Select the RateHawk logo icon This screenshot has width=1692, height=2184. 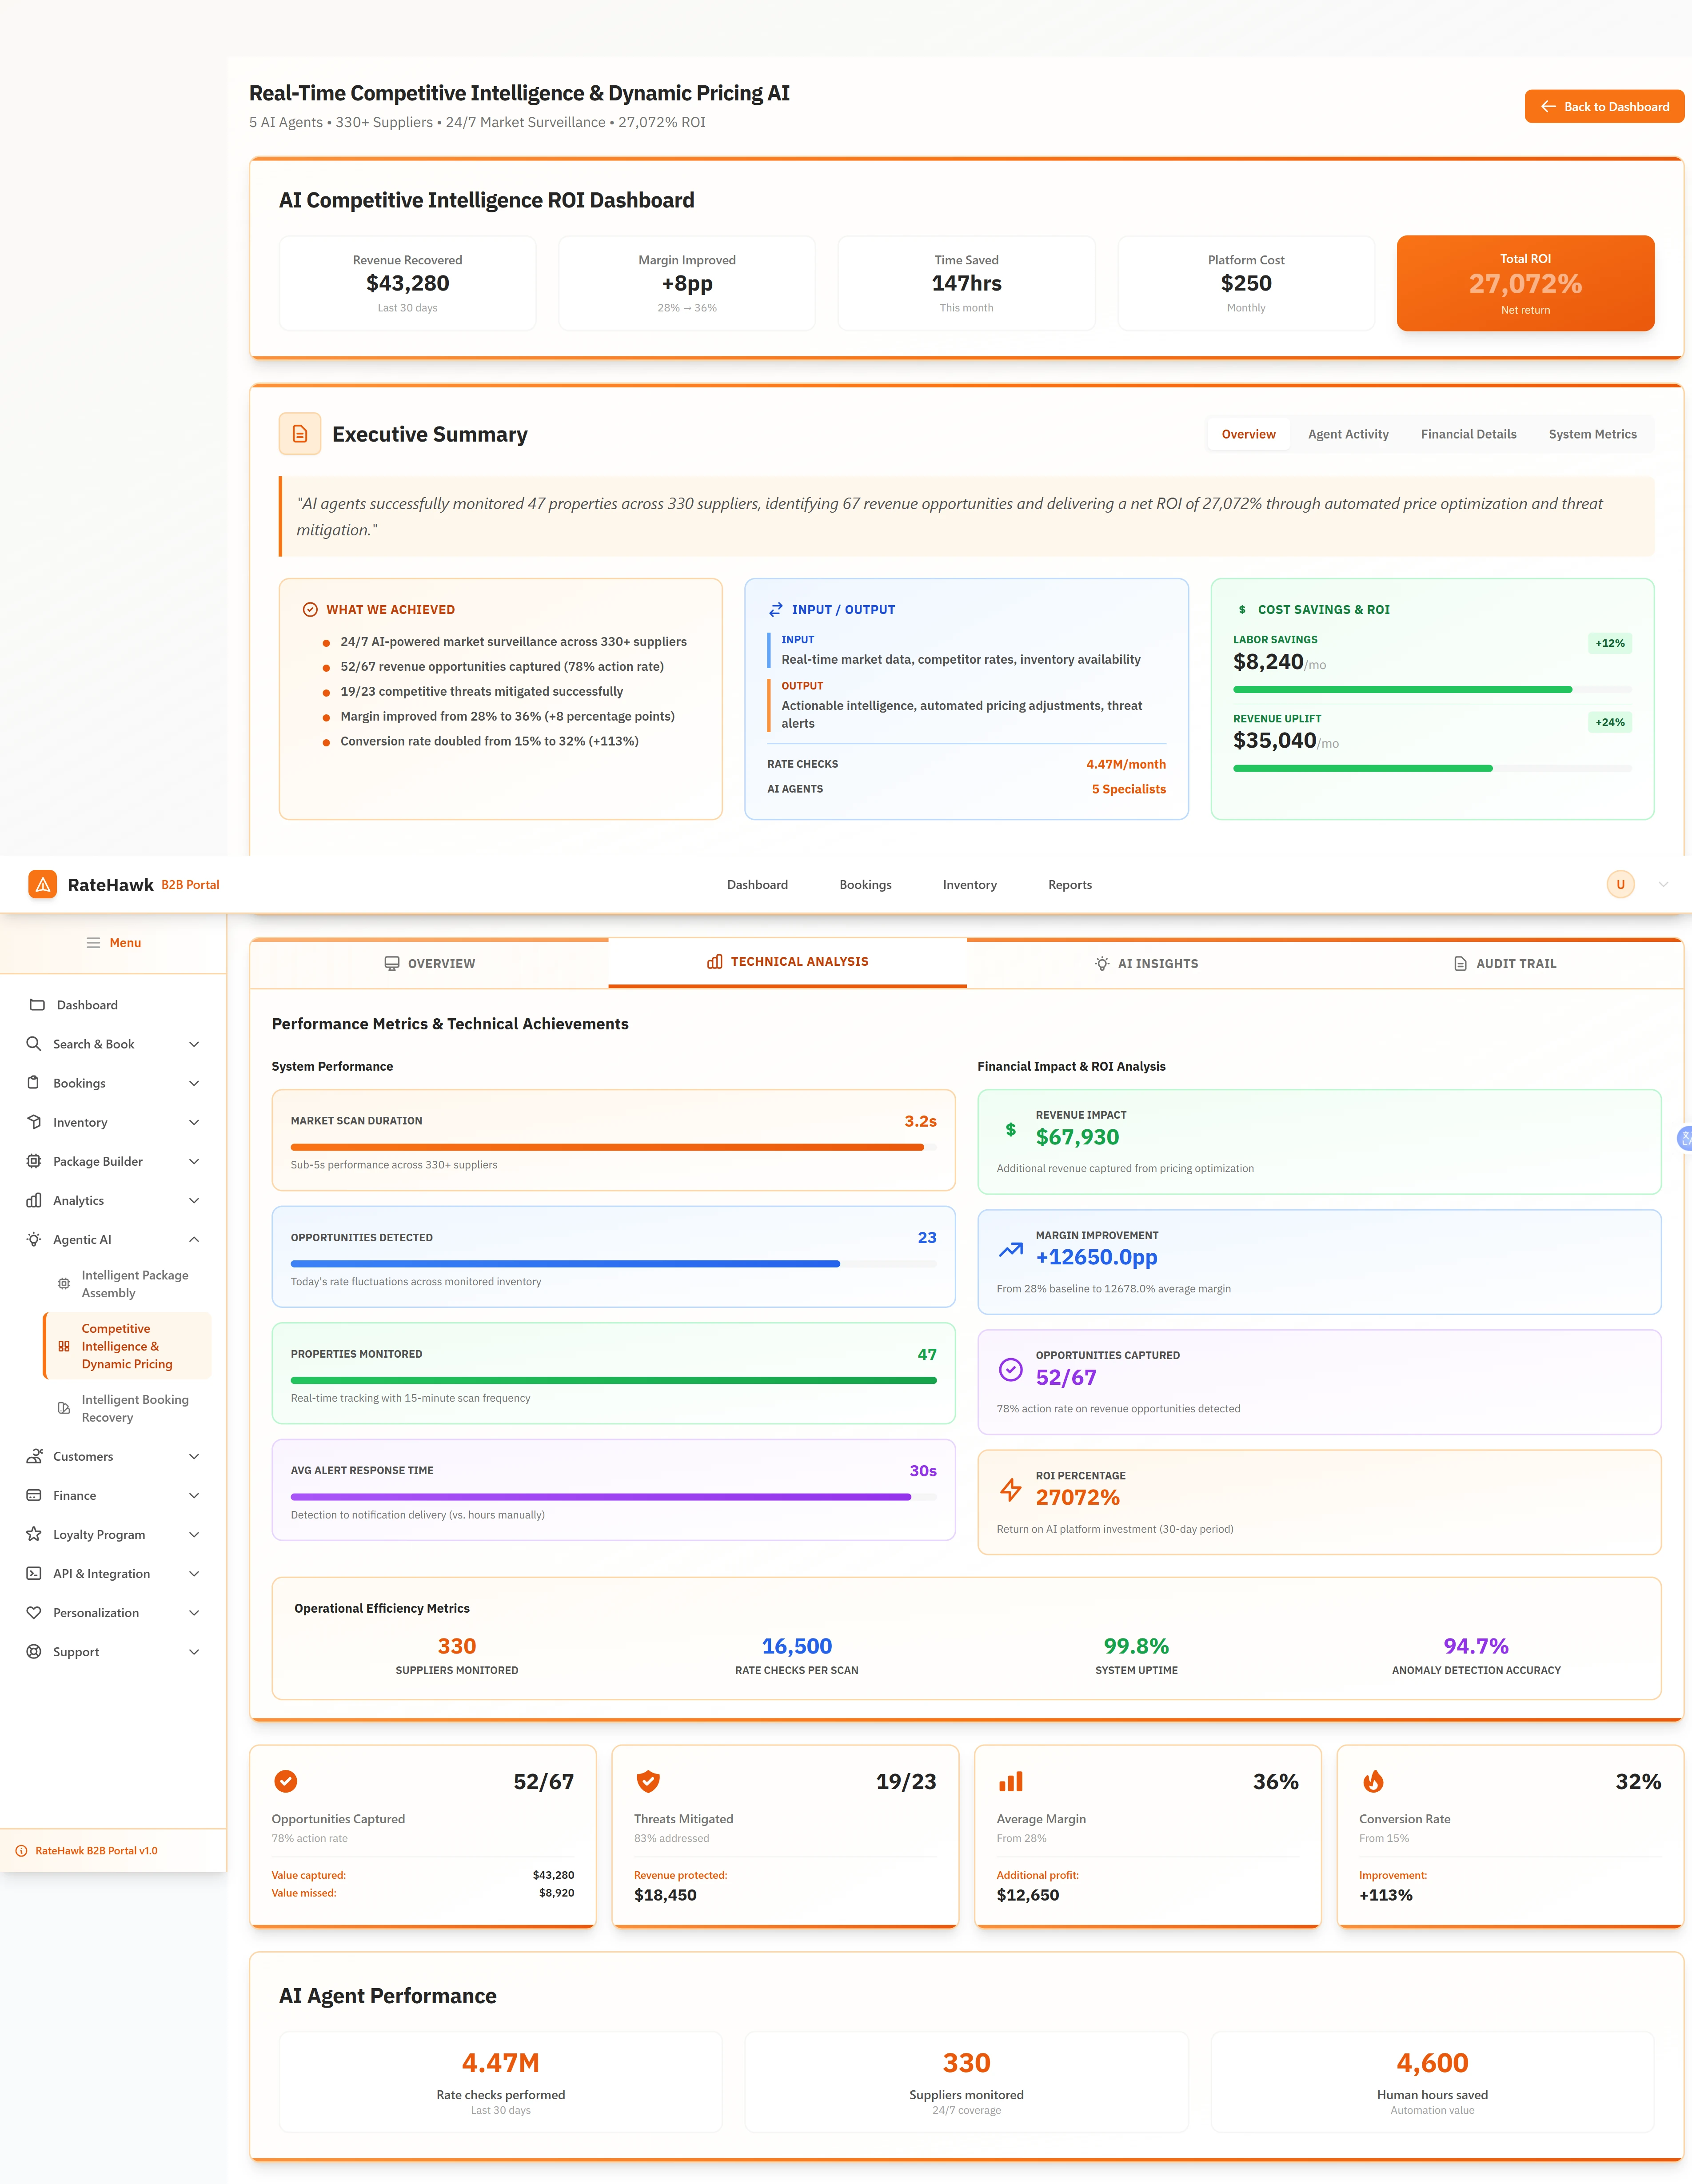tap(42, 884)
